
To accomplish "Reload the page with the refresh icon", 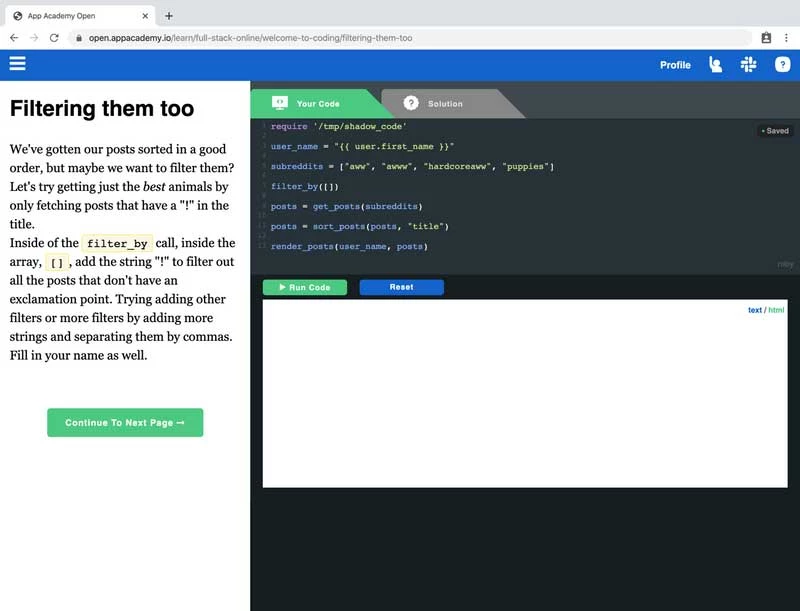I will coord(56,38).
